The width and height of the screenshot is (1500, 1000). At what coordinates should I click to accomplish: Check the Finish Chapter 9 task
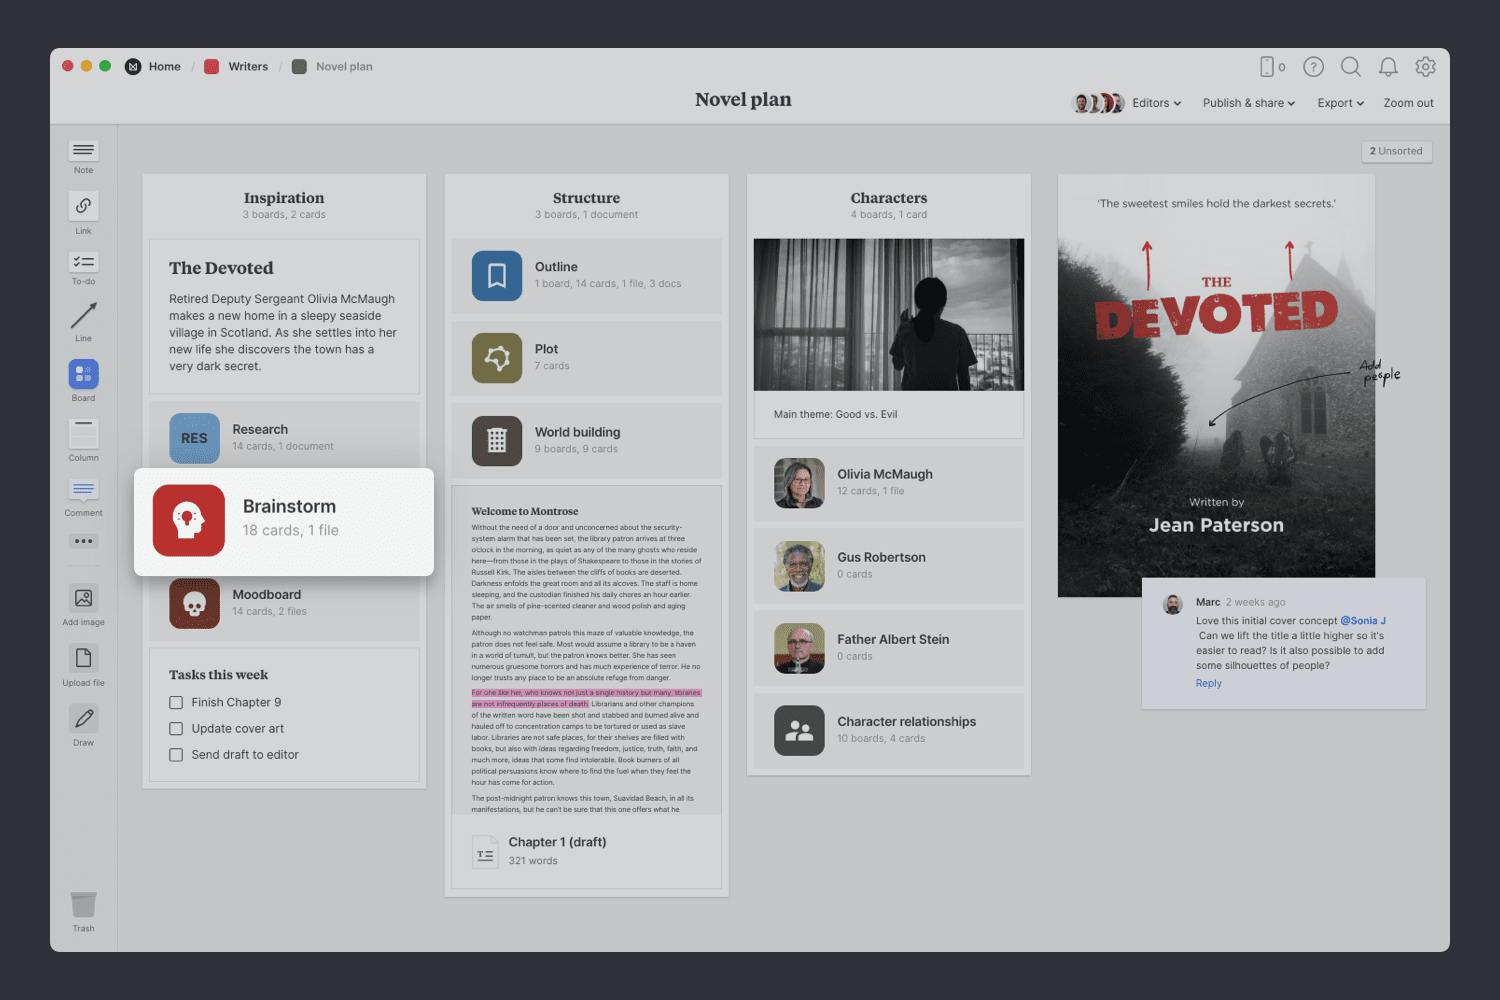pos(176,702)
